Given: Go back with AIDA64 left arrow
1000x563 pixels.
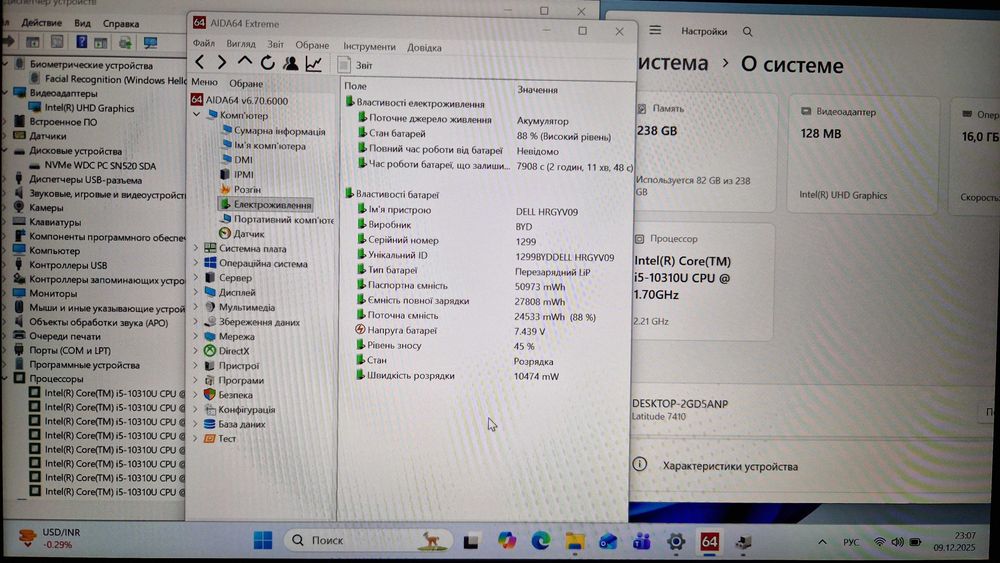Looking at the screenshot, I should [200, 62].
